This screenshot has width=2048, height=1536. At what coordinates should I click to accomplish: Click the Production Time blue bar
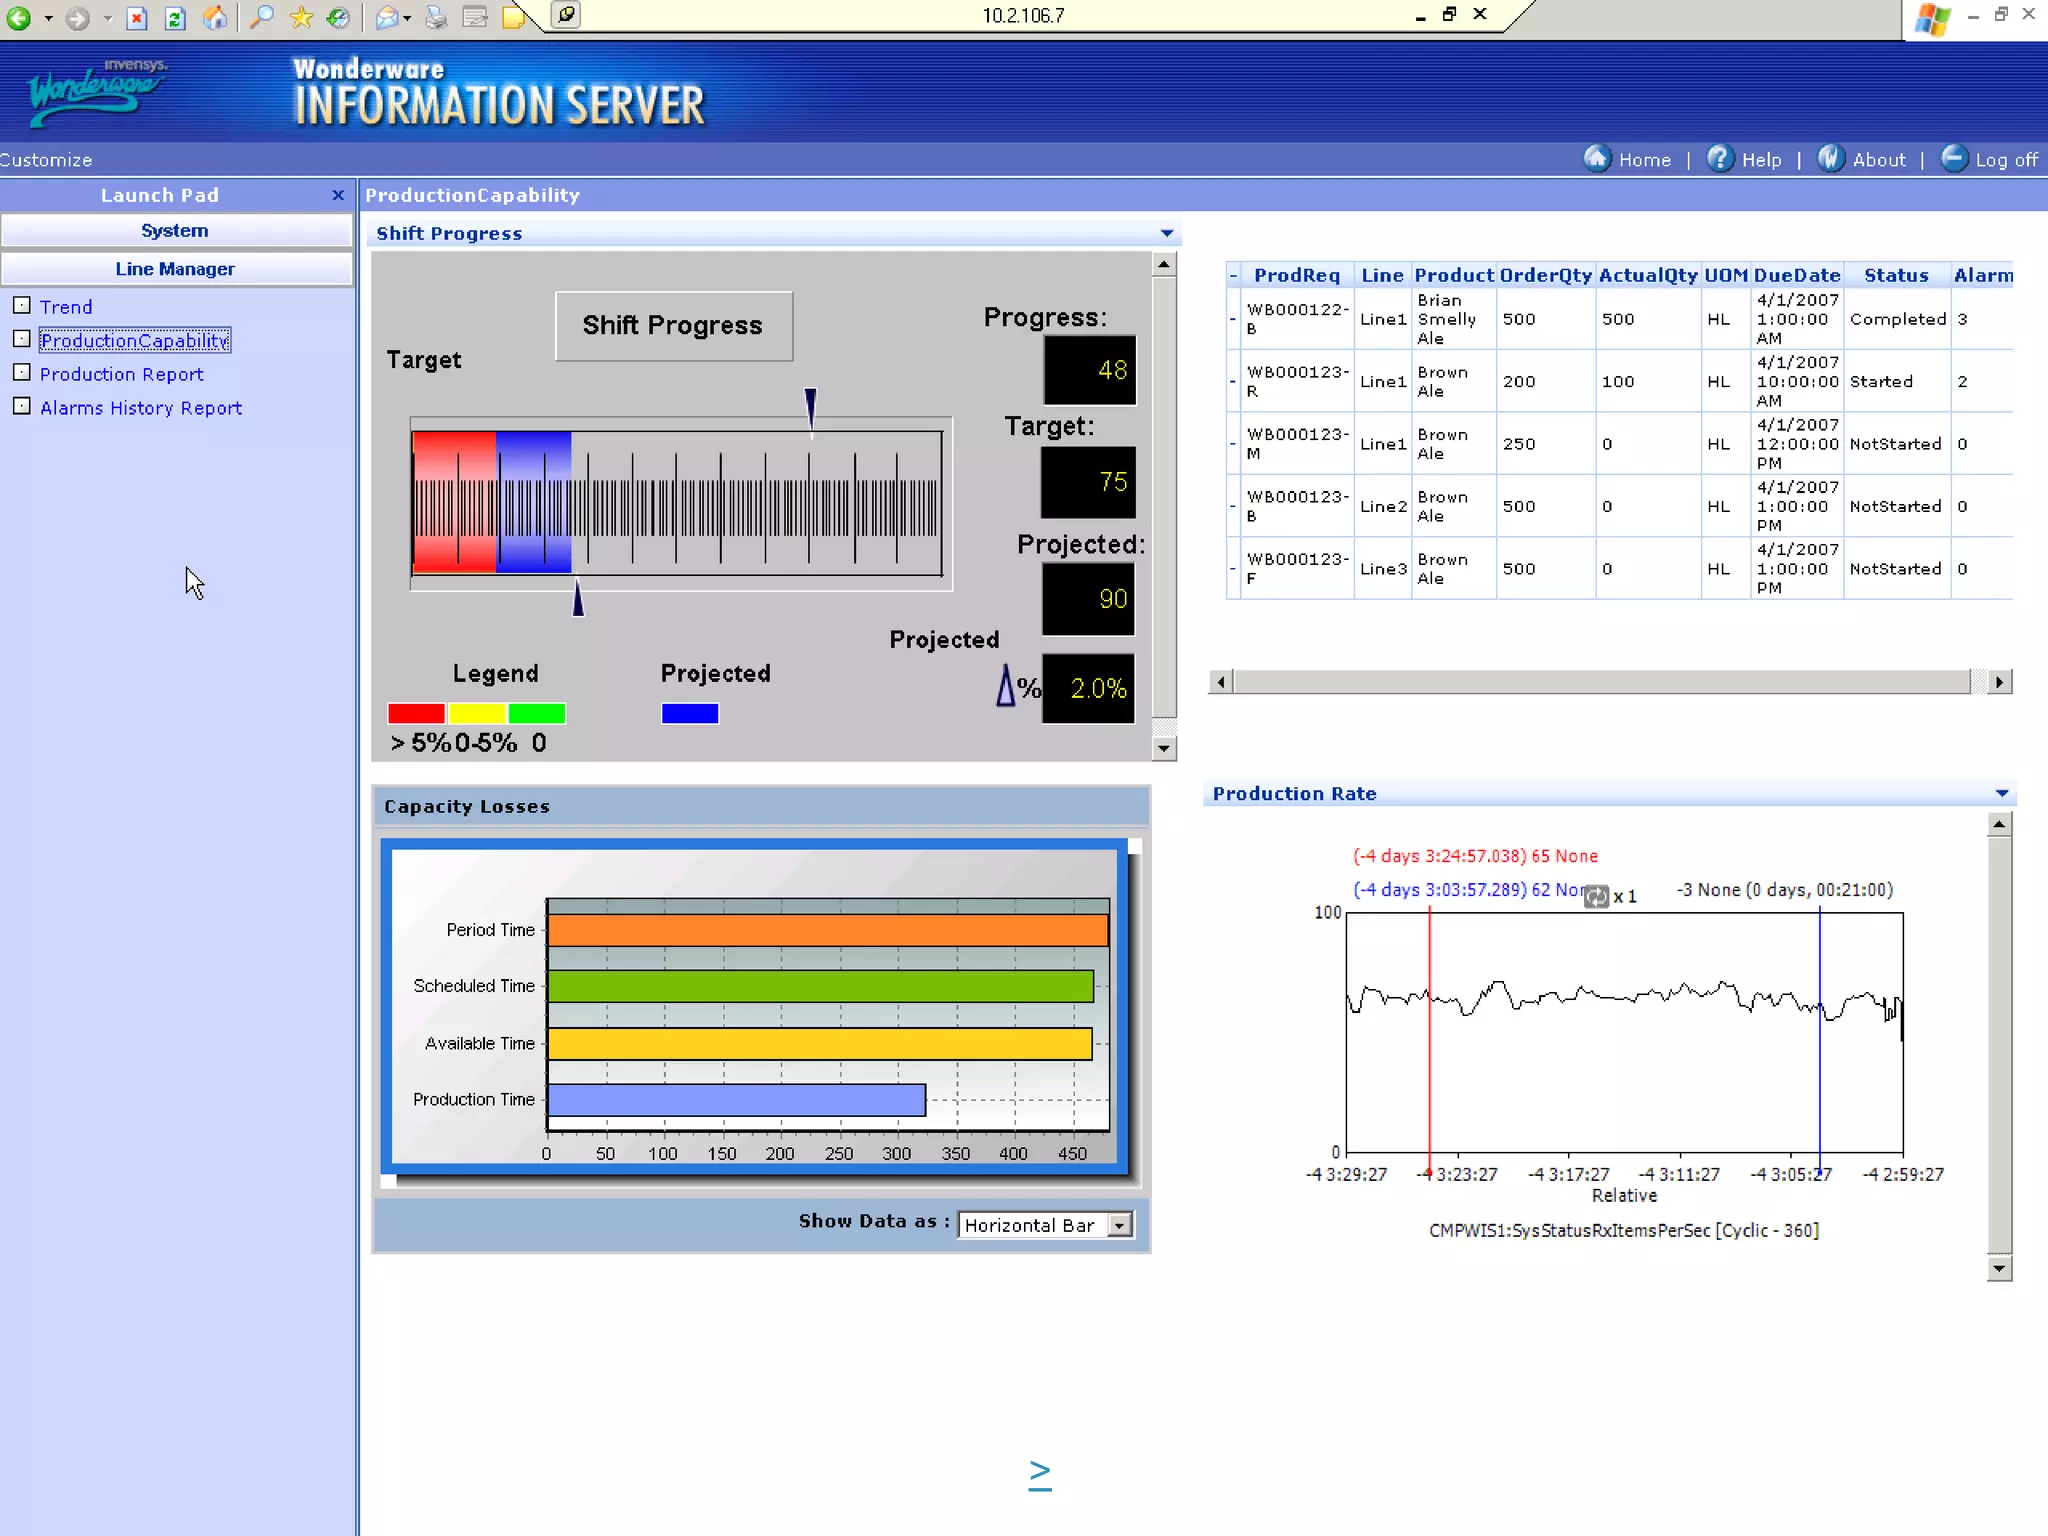[x=736, y=1100]
